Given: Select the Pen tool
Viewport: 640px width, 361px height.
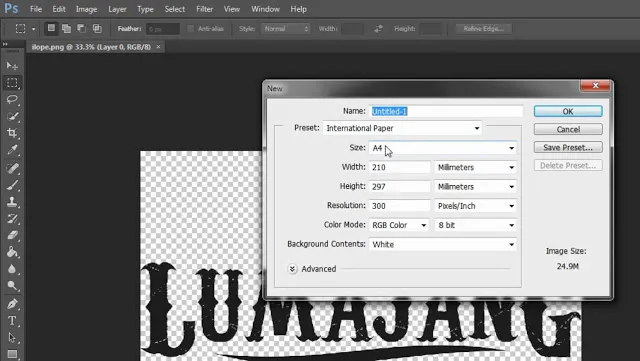Looking at the screenshot, I should click(x=12, y=304).
